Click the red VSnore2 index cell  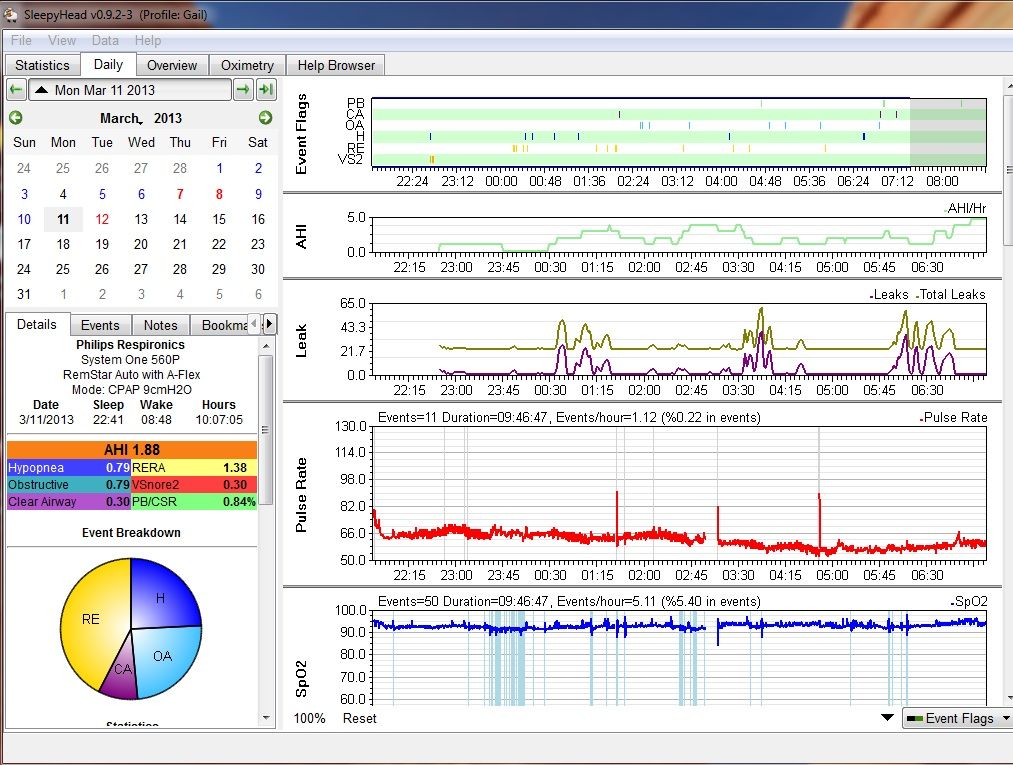point(194,485)
